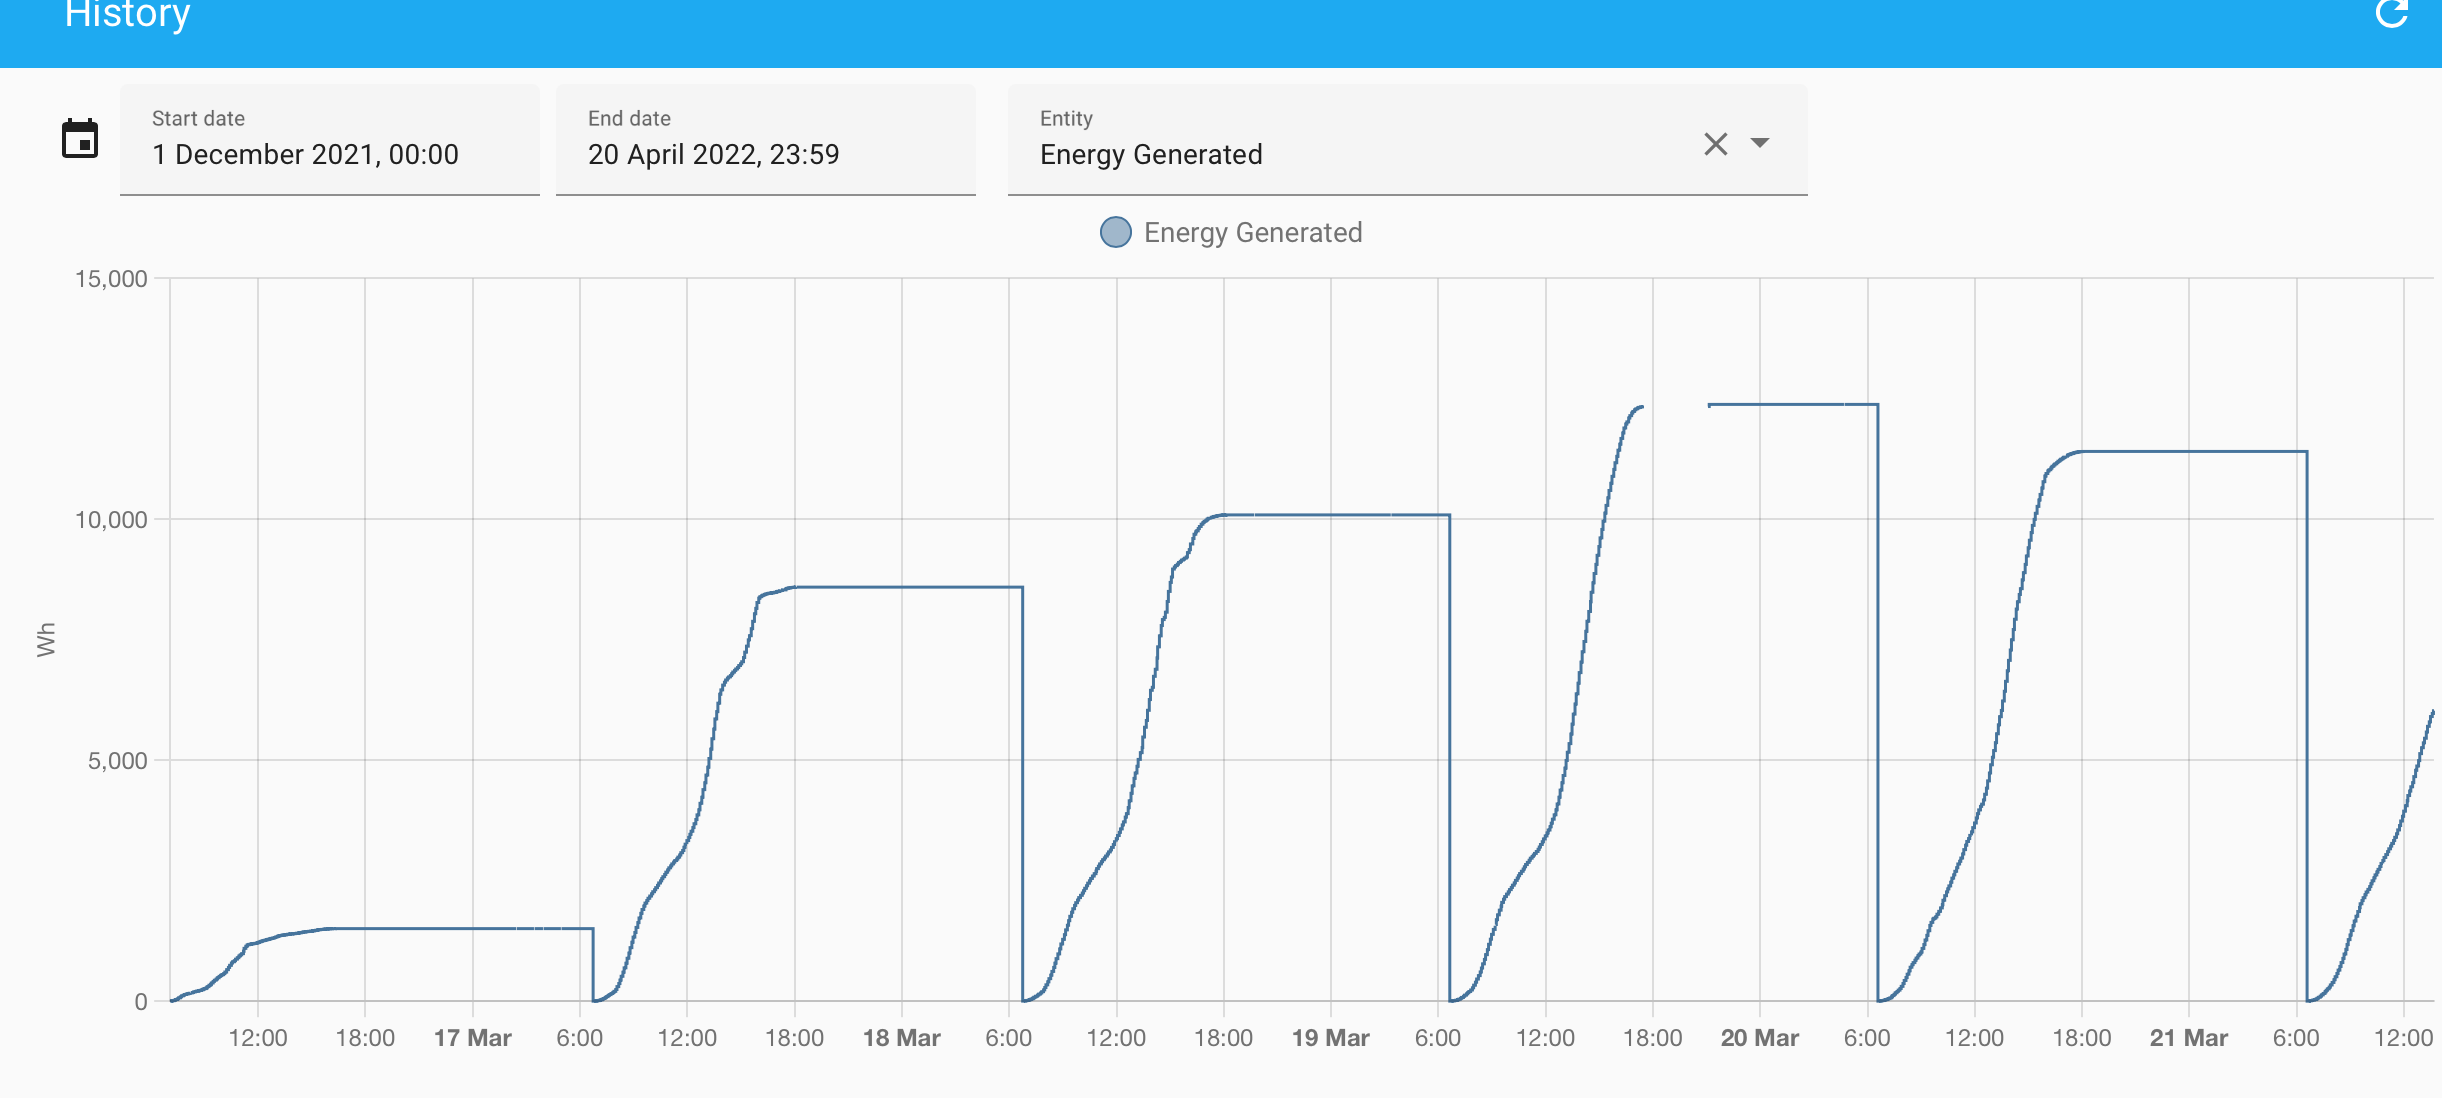Expand the End date selector
Screen dimensions: 2442x1098
765,140
